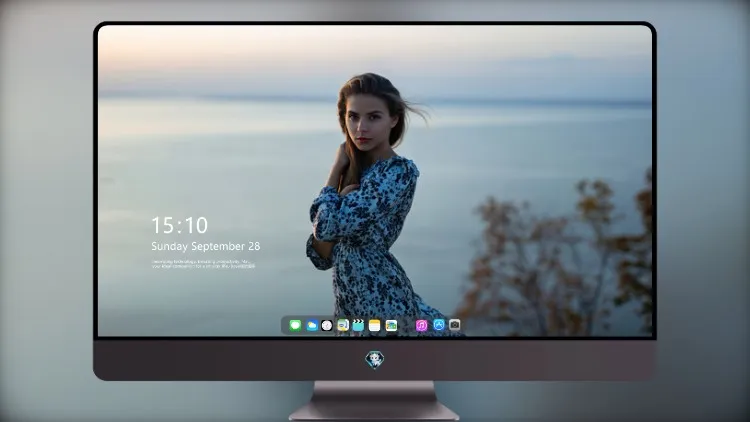Launch the Clock app from dock

pos(327,325)
